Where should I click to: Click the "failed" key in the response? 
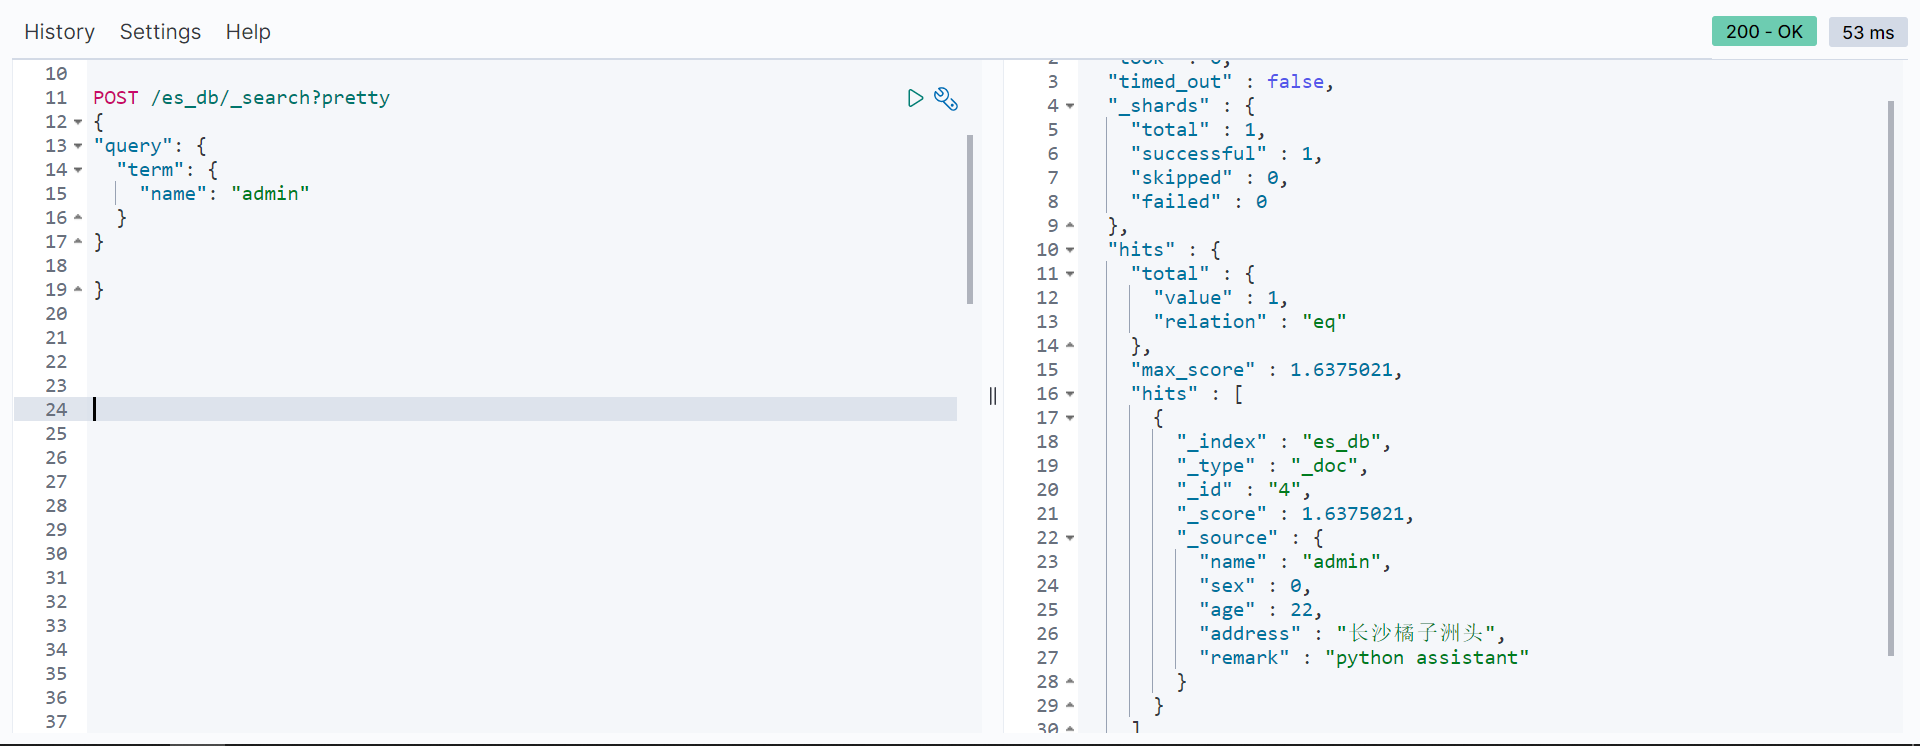tap(1175, 202)
